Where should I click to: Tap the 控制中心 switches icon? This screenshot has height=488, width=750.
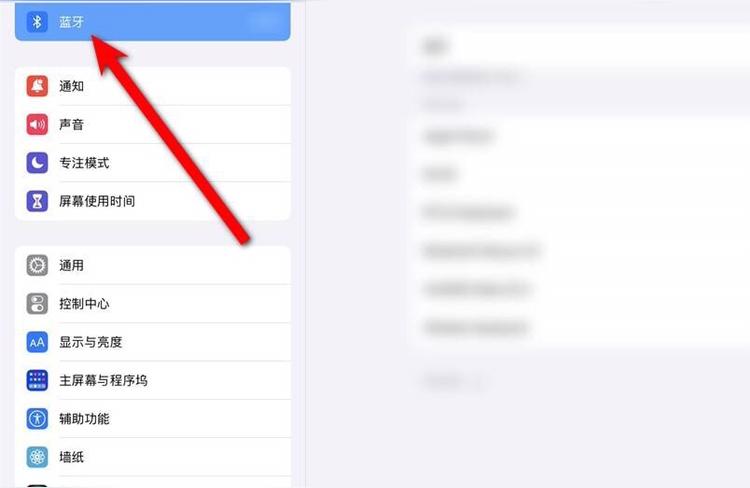point(37,304)
